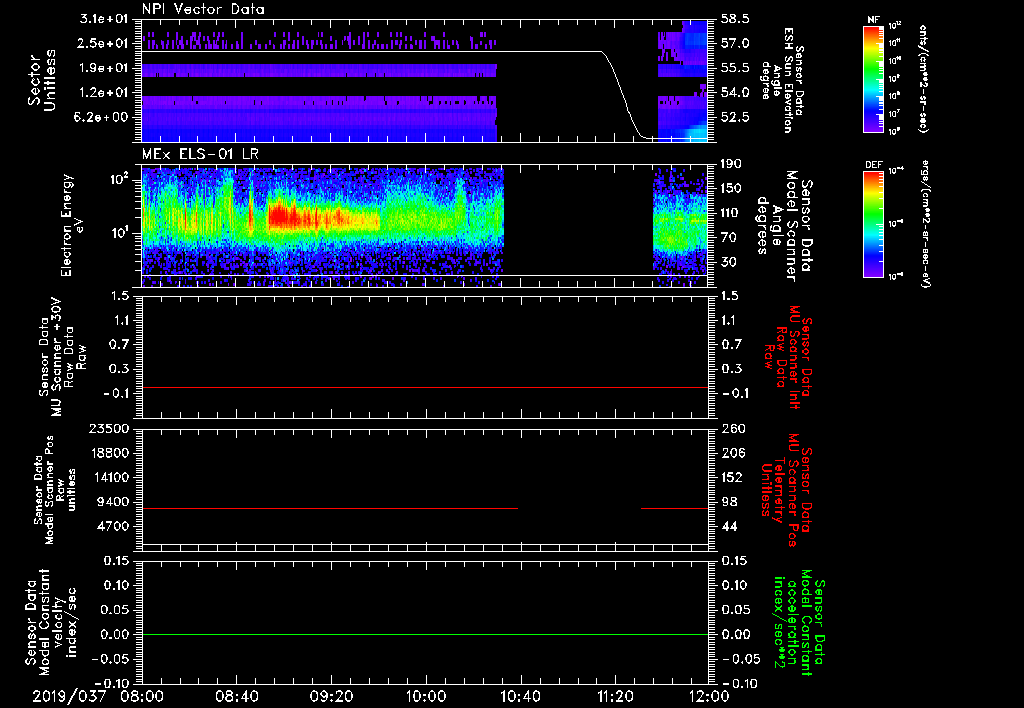Screen dimensions: 1024x708
Task: Select the 10² electron energy tick label
Action: 118,180
